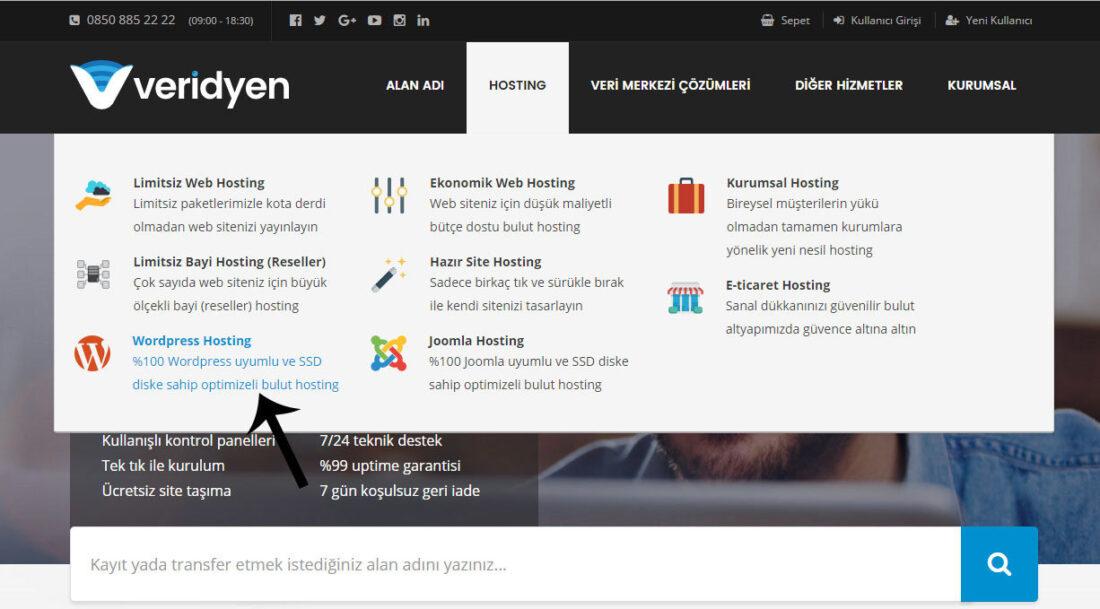Open the Joomla Hosting link
The image size is (1100, 609).
[476, 340]
